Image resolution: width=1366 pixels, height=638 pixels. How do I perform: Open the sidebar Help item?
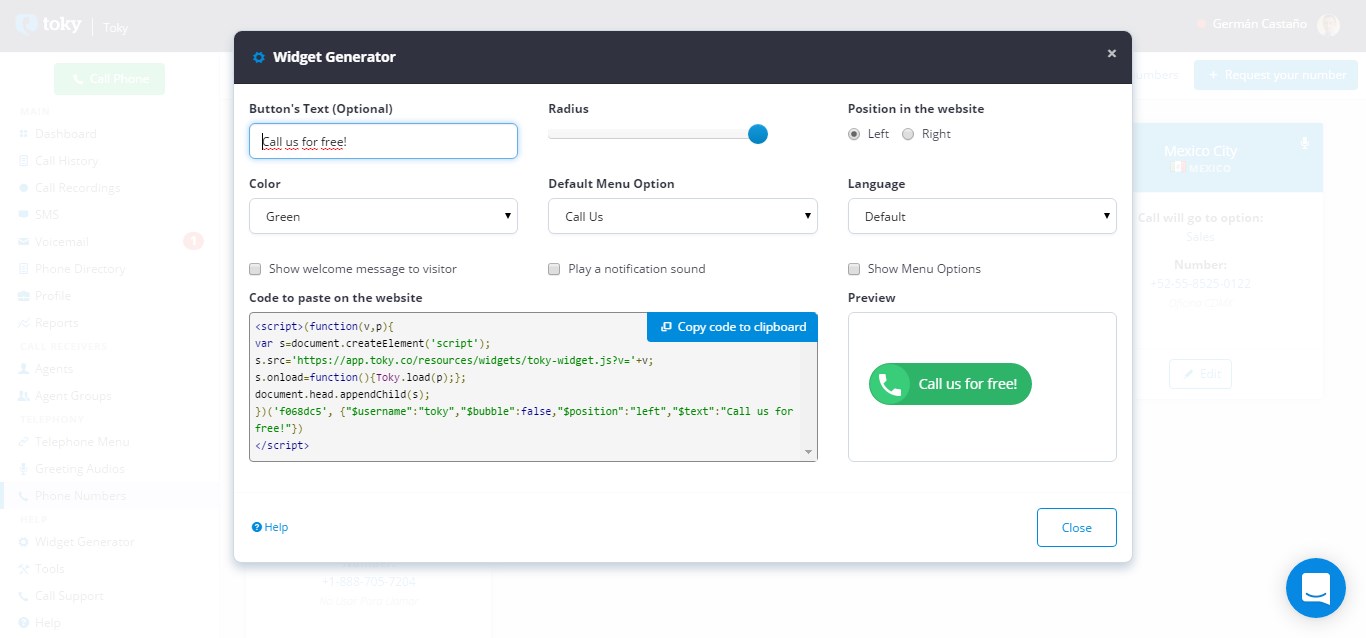(48, 623)
